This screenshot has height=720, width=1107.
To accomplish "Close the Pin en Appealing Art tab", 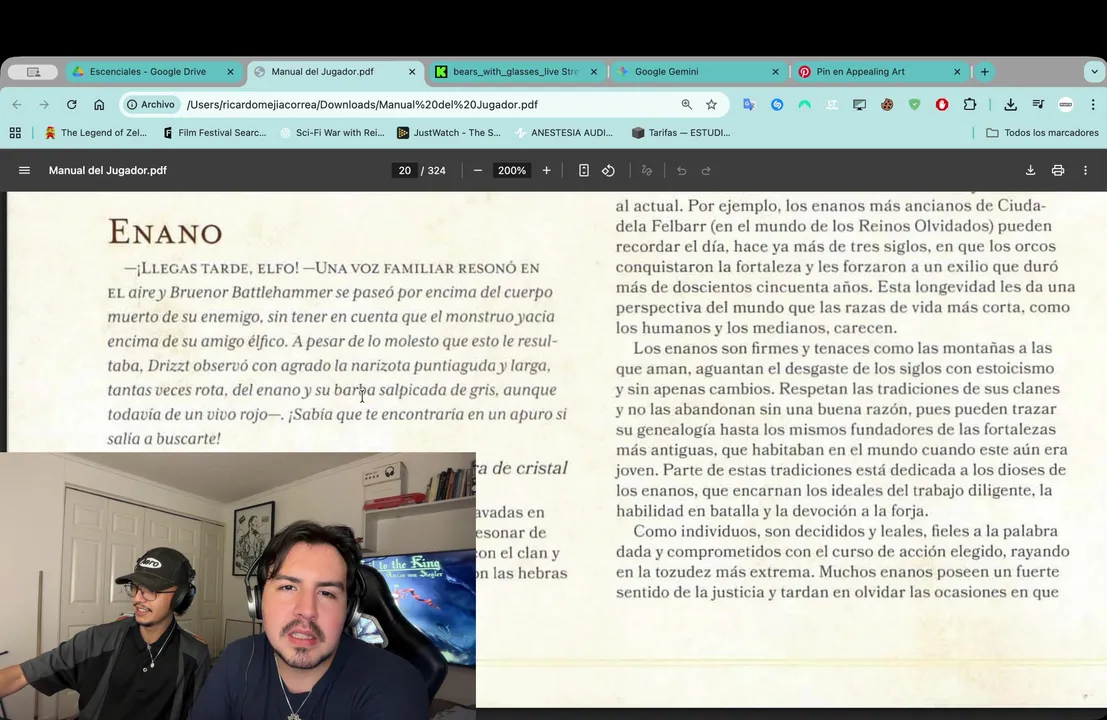I will click(957, 71).
